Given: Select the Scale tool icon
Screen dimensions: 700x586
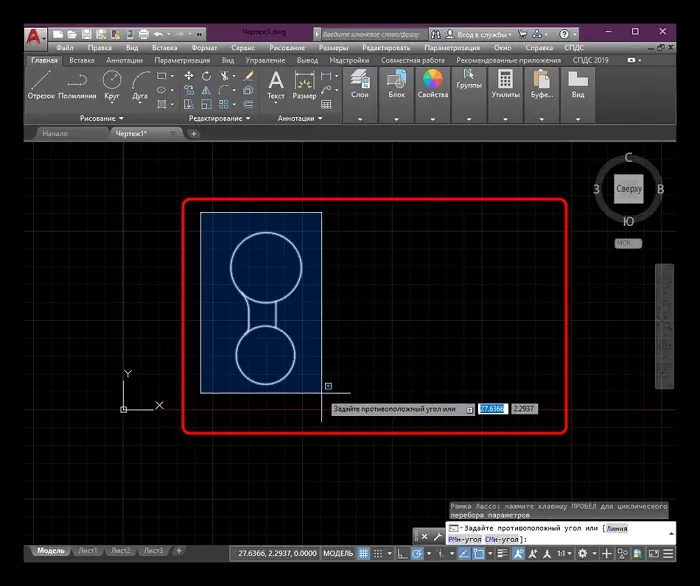Looking at the screenshot, I should 206,104.
